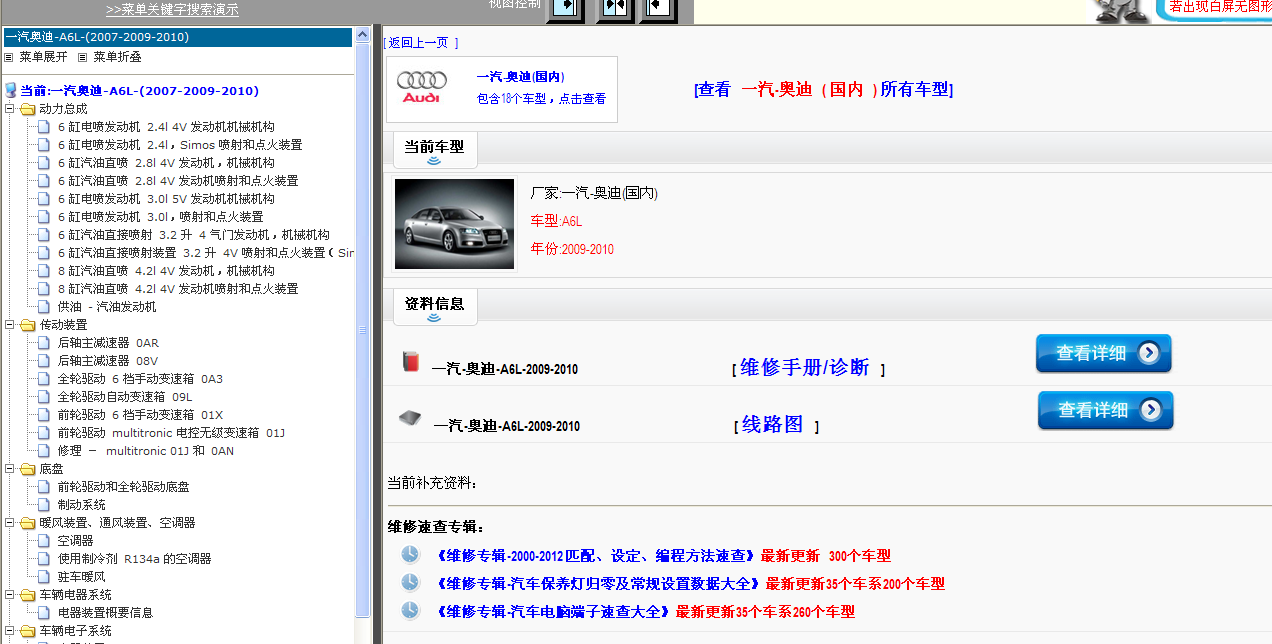Image resolution: width=1272 pixels, height=644 pixels.
Task: Click the clock icon beside 匹配、设定、编程方法速查
Action: point(410,554)
